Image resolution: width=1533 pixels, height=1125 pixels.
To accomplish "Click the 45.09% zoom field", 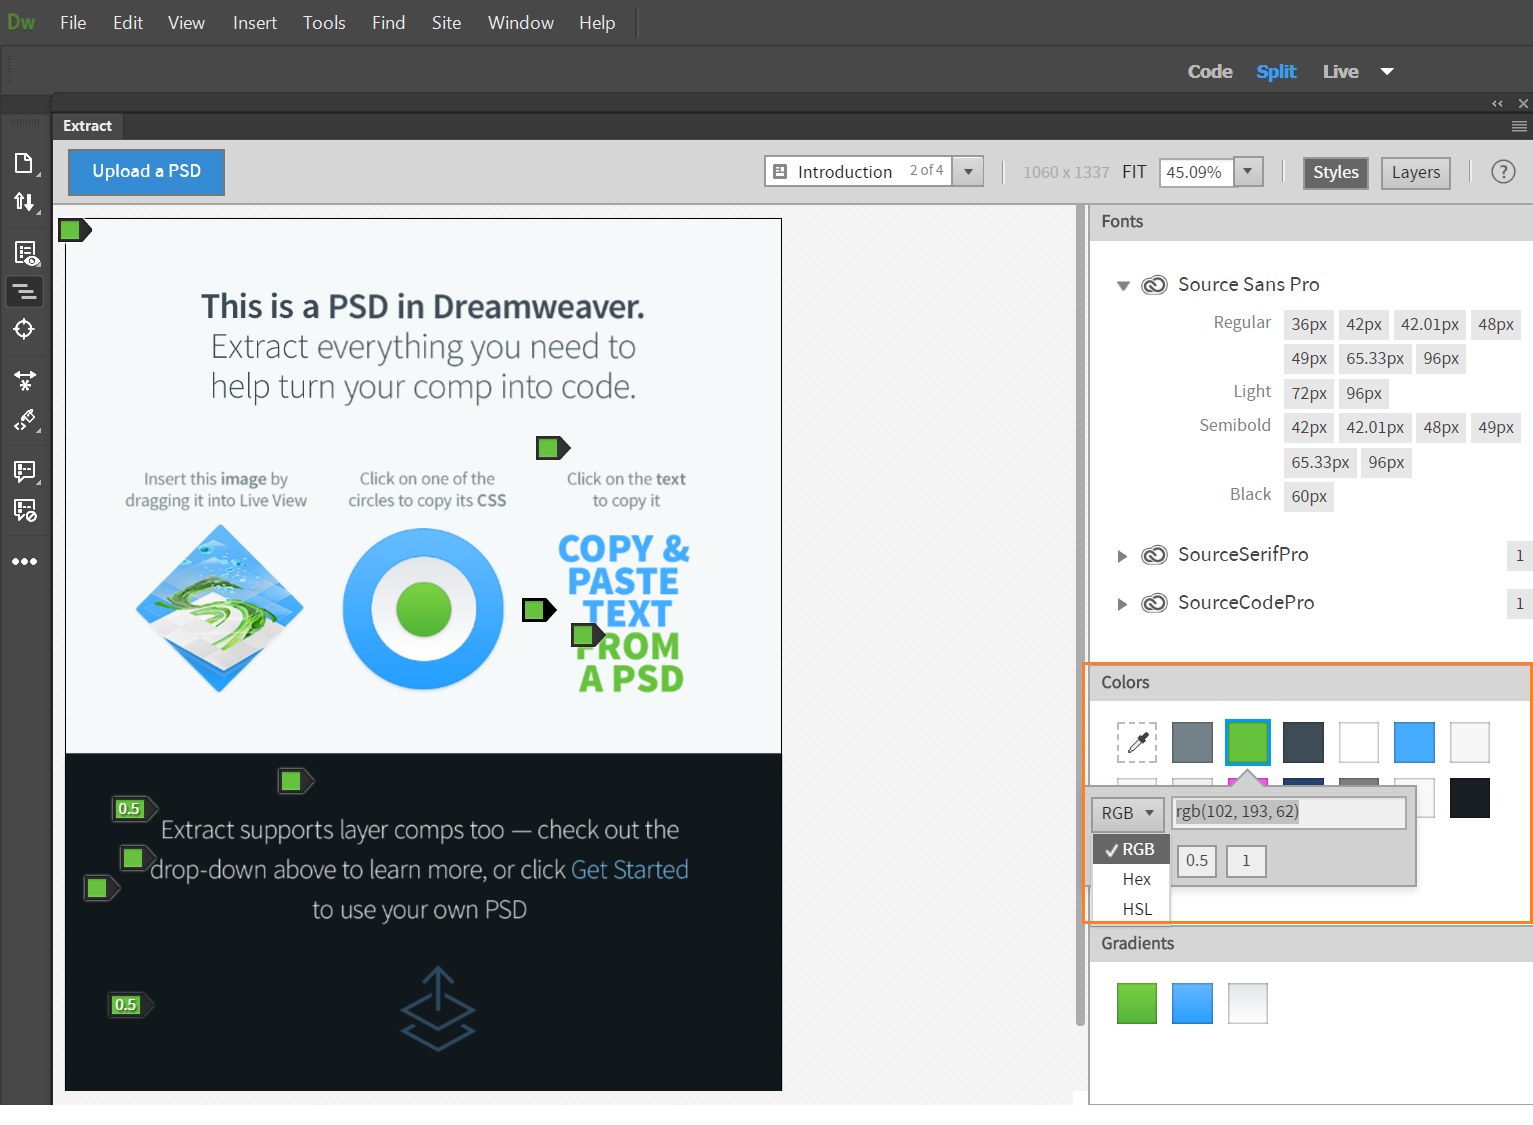I will [x=1197, y=172].
